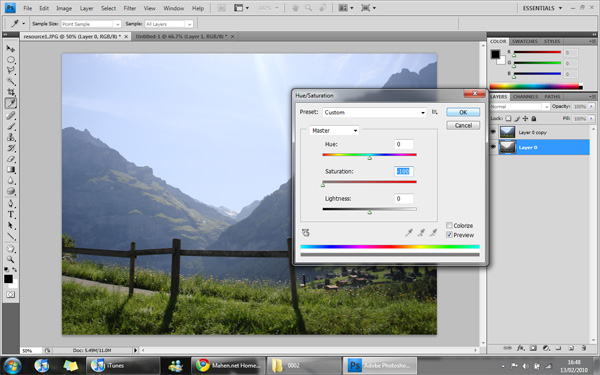
Task: Uncheck the Preview checkbox
Action: click(449, 235)
